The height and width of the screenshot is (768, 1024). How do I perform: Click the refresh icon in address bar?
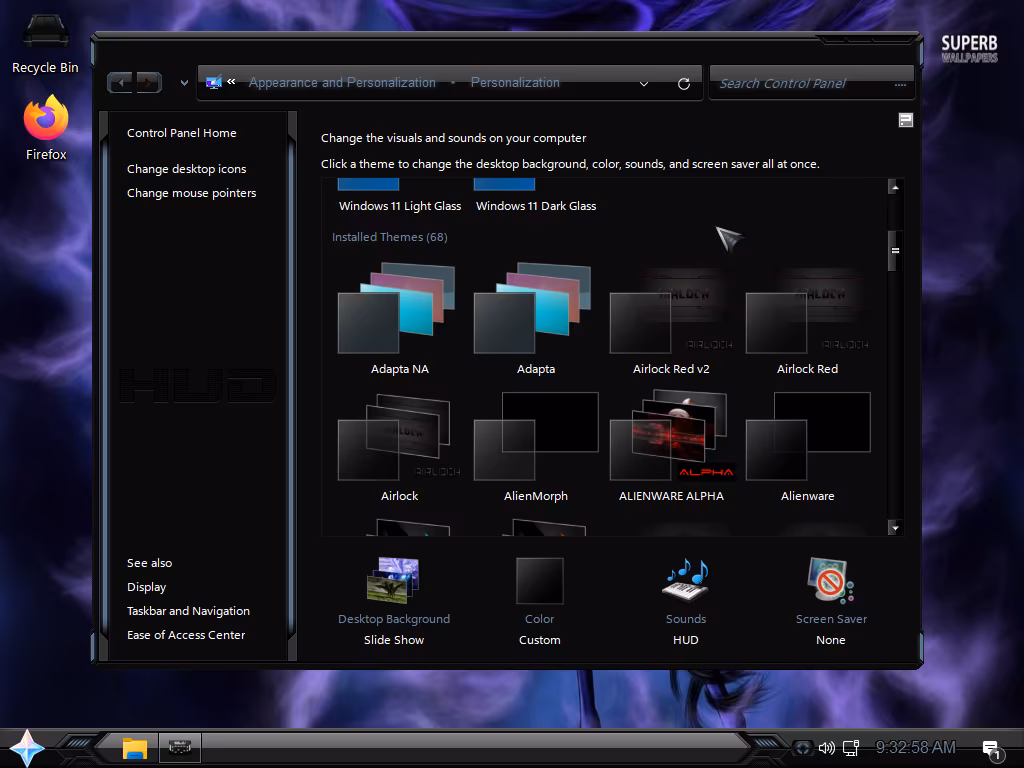click(684, 84)
